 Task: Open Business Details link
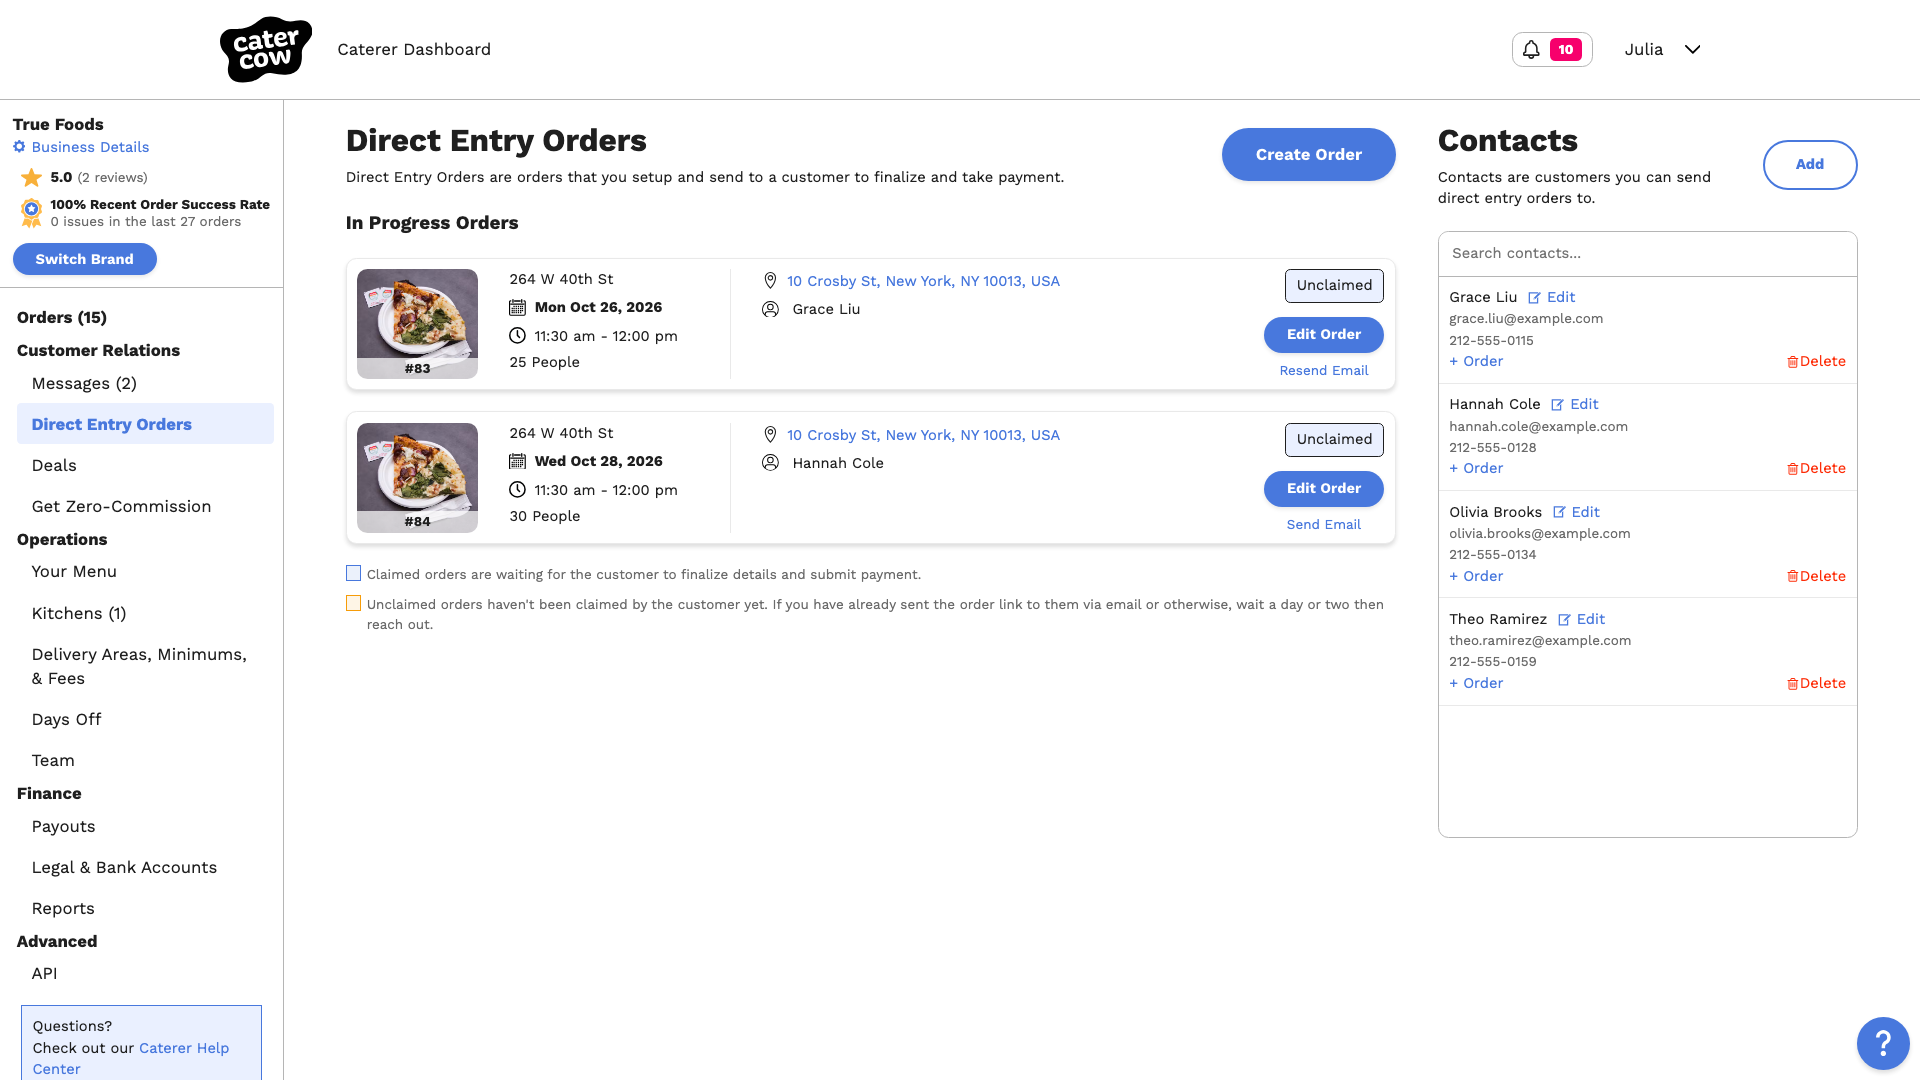tap(90, 147)
